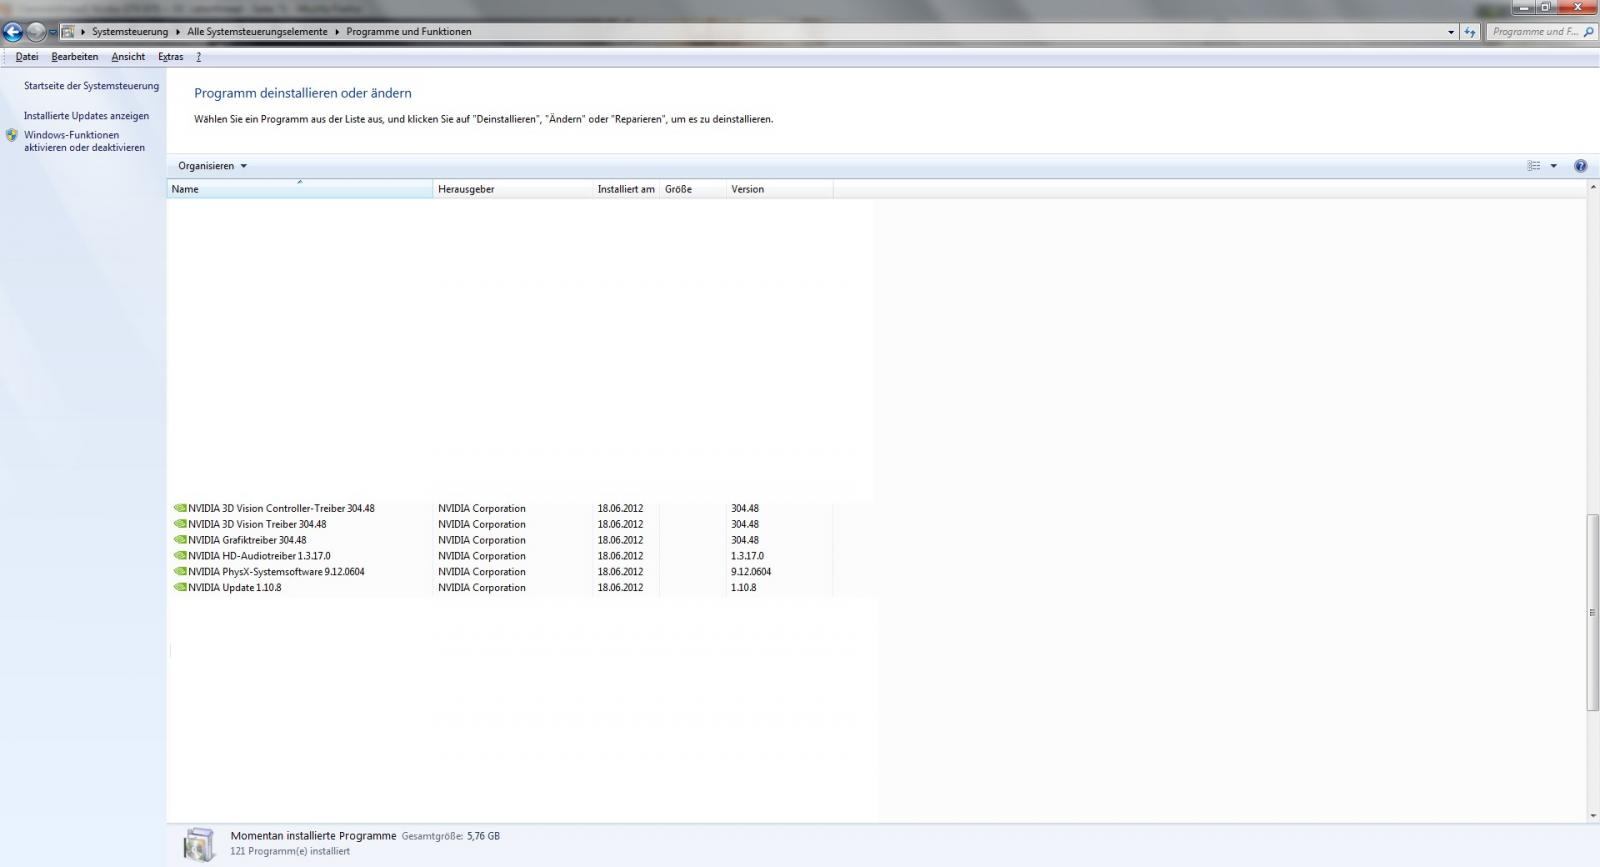Click version 9.12.0604 cell
The width and height of the screenshot is (1600, 867).
751,572
